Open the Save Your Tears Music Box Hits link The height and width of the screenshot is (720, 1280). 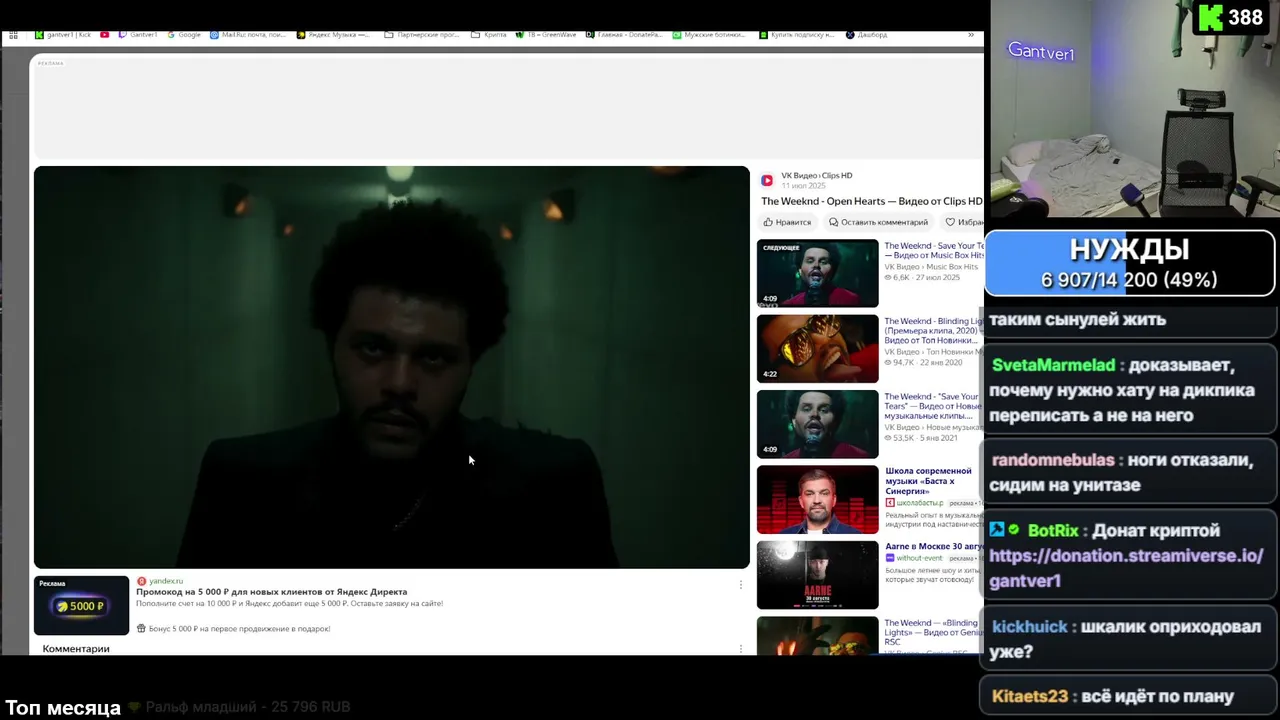click(x=934, y=250)
